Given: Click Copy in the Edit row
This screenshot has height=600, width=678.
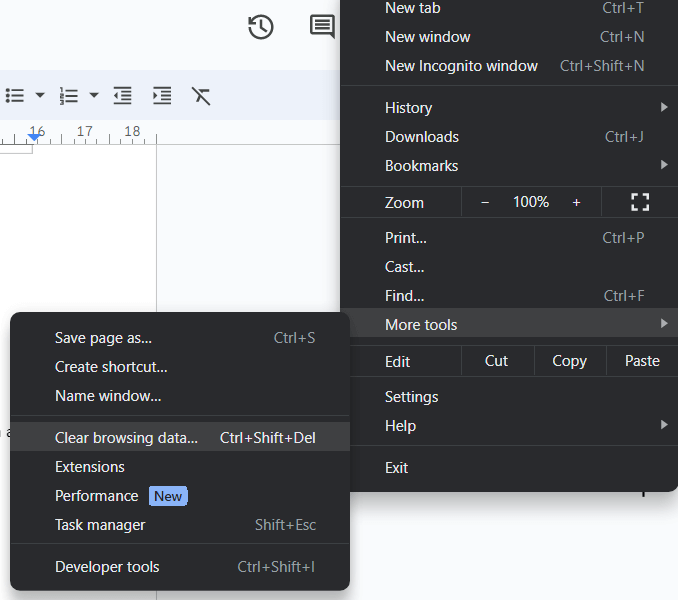Looking at the screenshot, I should 569,361.
